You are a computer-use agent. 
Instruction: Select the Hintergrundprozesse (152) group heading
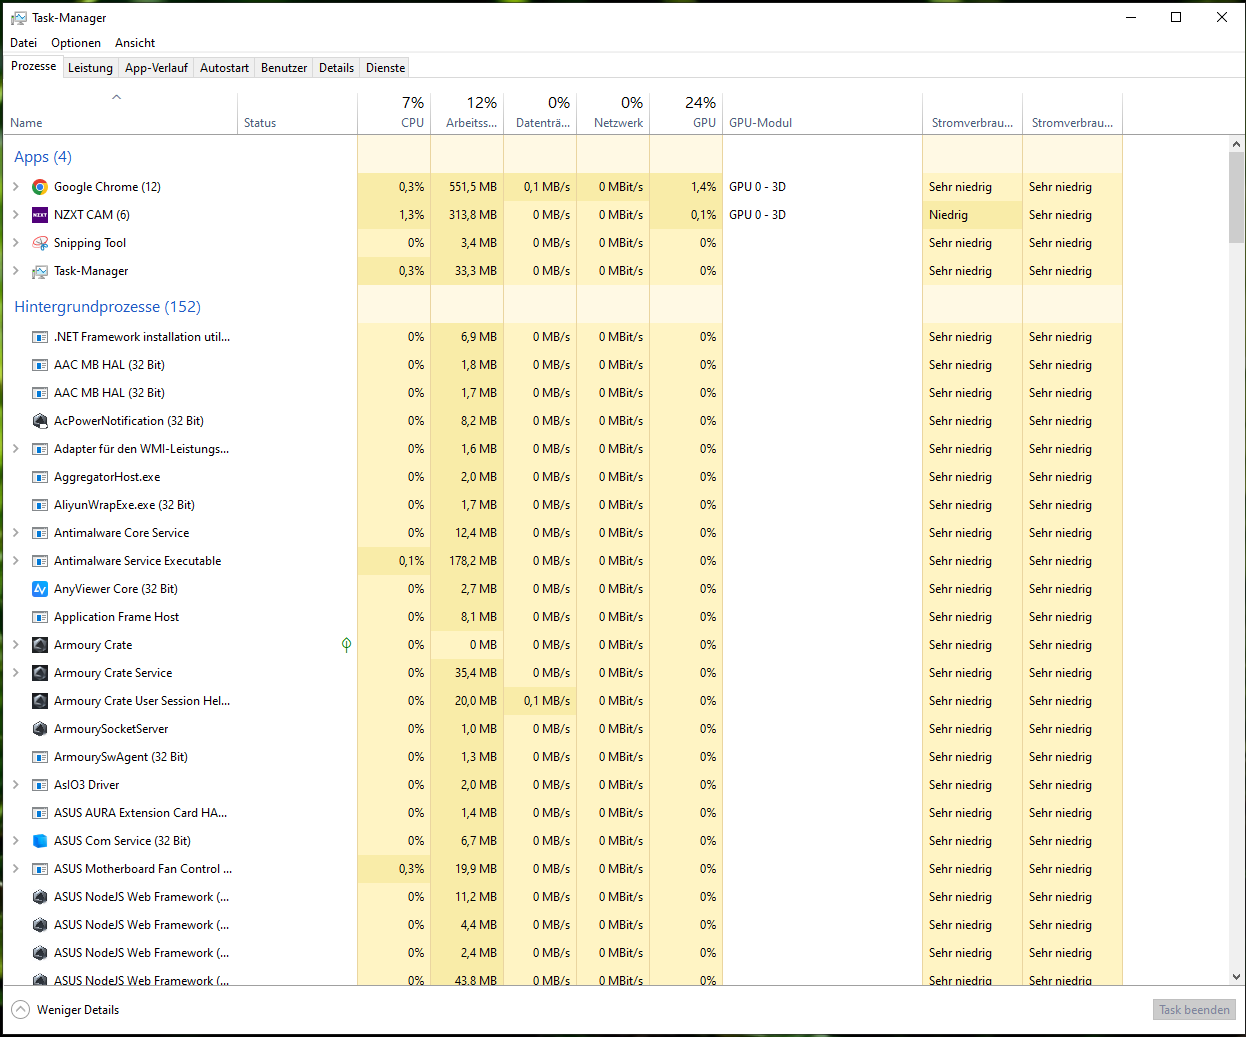point(107,307)
